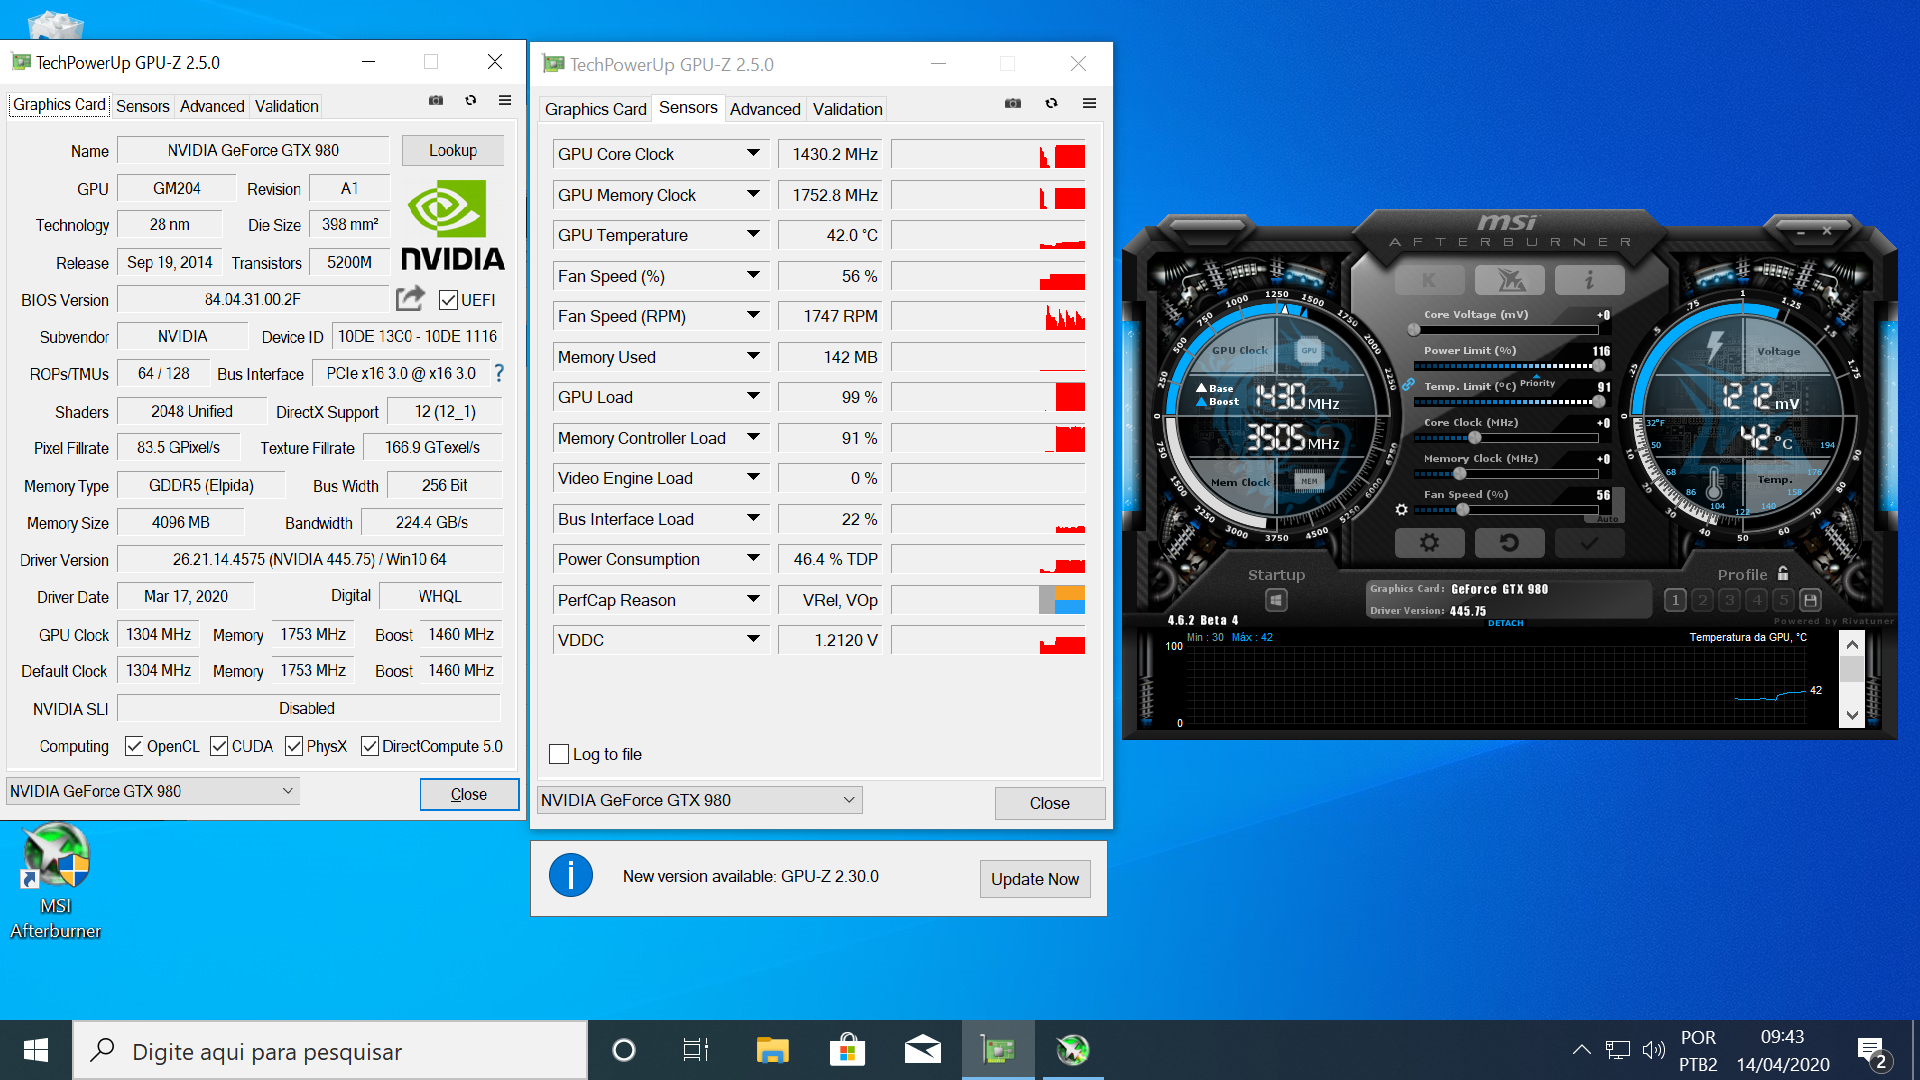Expand GPU Temperature sensor dropdown
The image size is (1920, 1080).
point(753,234)
